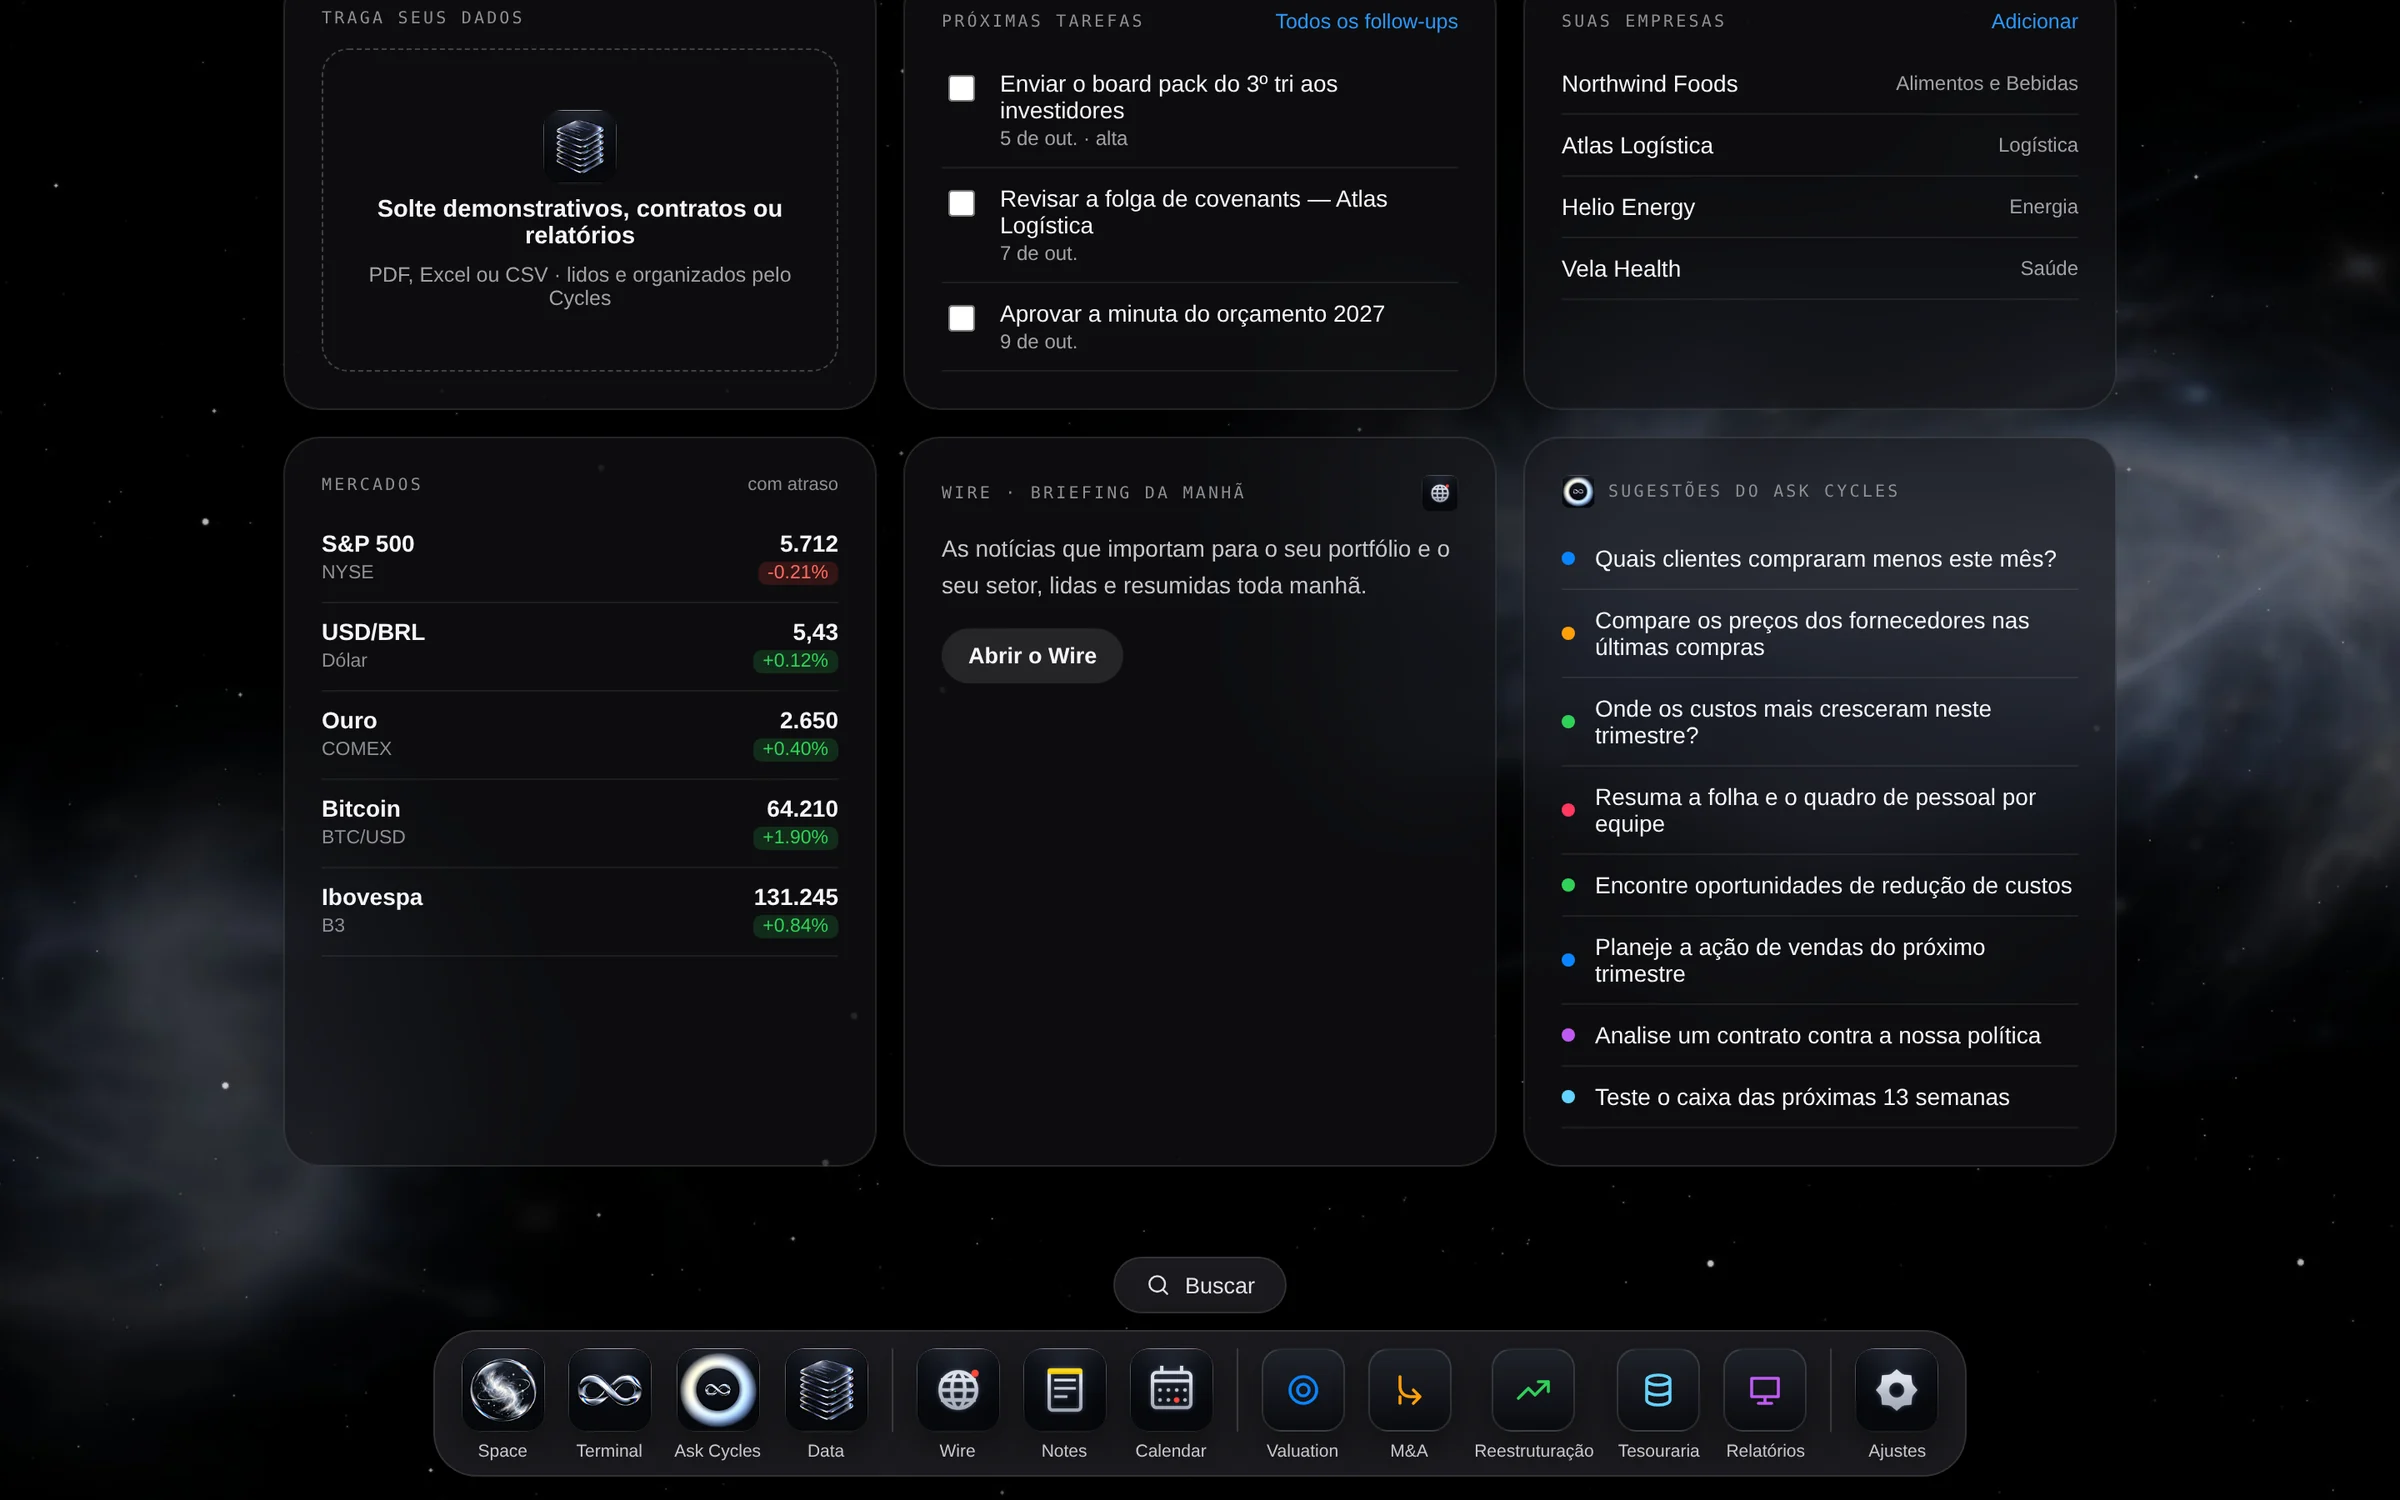Image resolution: width=2400 pixels, height=1500 pixels.
Task: Select suggestion Encontre oportunidades de redução de custos
Action: tap(1819, 886)
